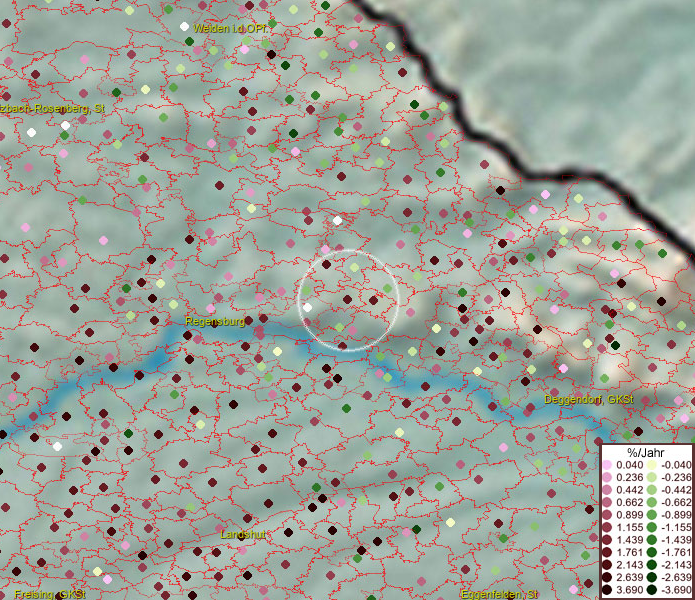This screenshot has width=695, height=600.
Task: Click the legend value -3.690
Action: 676,590
